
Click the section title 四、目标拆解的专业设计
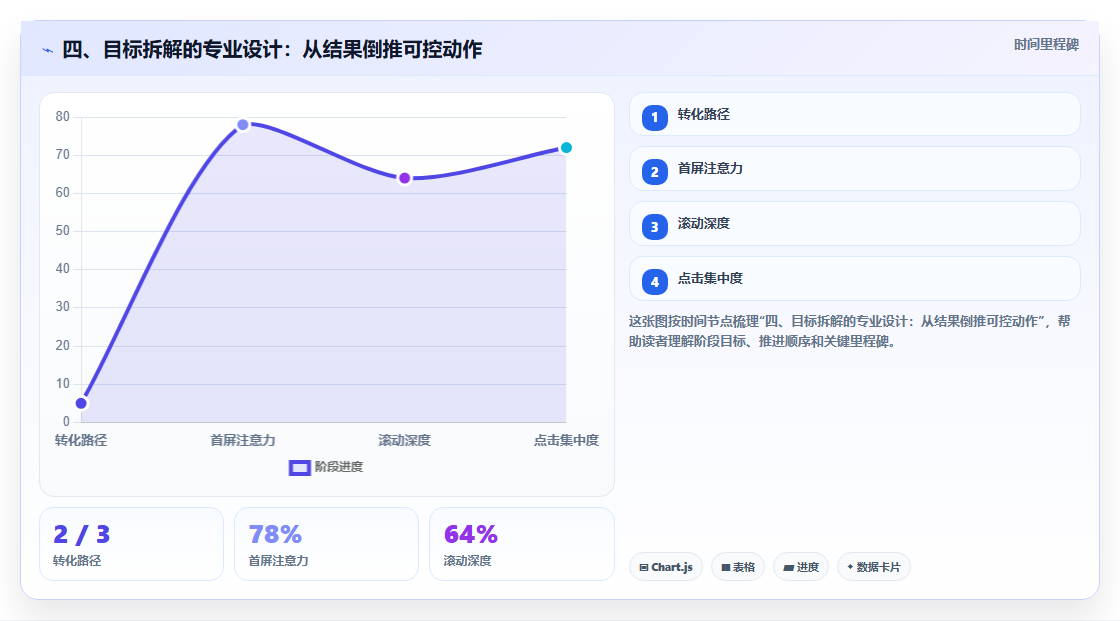point(272,49)
